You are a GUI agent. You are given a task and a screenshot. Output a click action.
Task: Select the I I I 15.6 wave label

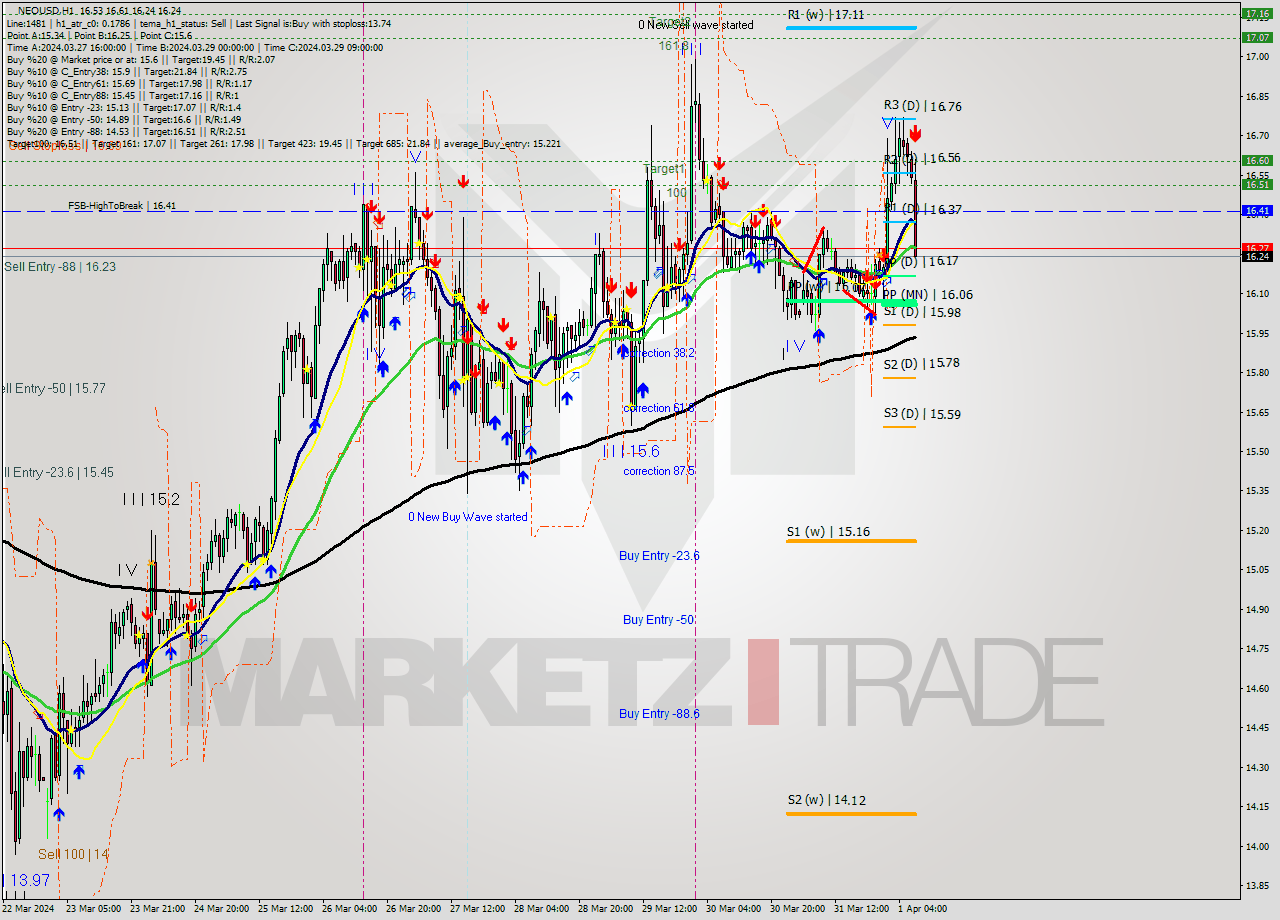631,452
